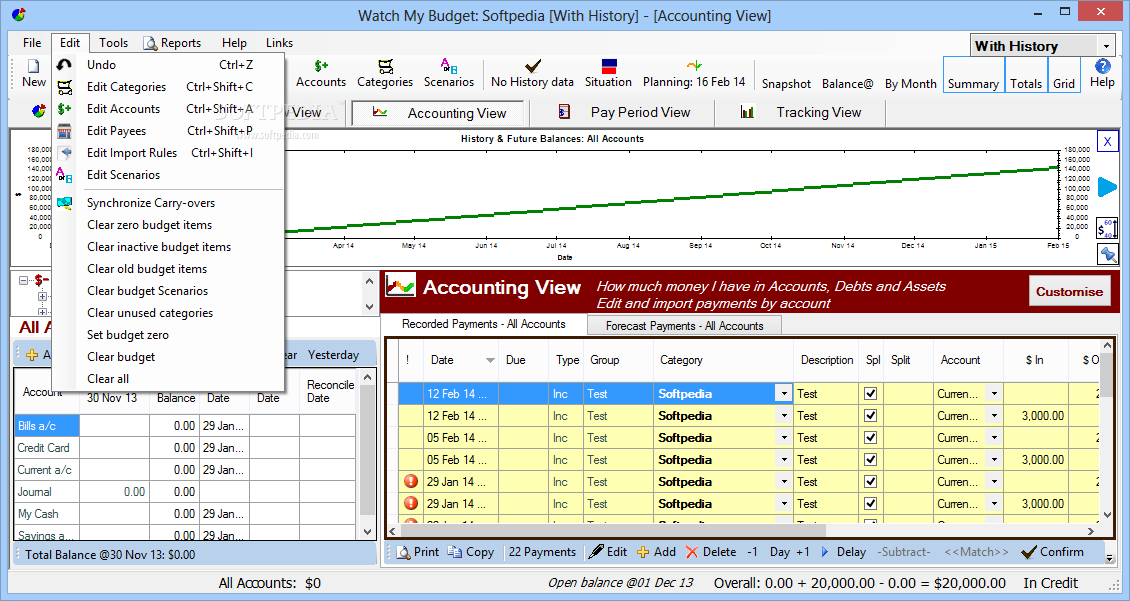
Task: Click the blue play arrow beside chart
Action: [1107, 187]
